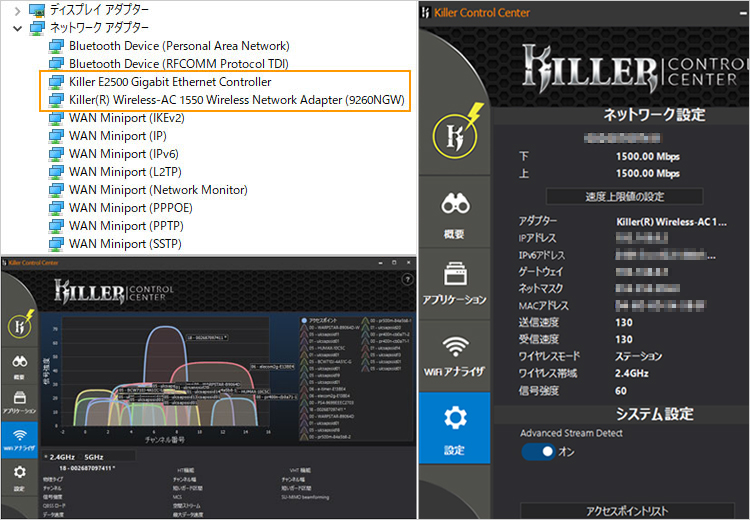Image resolution: width=750 pixels, height=520 pixels.
Task: Toggle Advanced Stream Detect switch off
Action: (539, 452)
